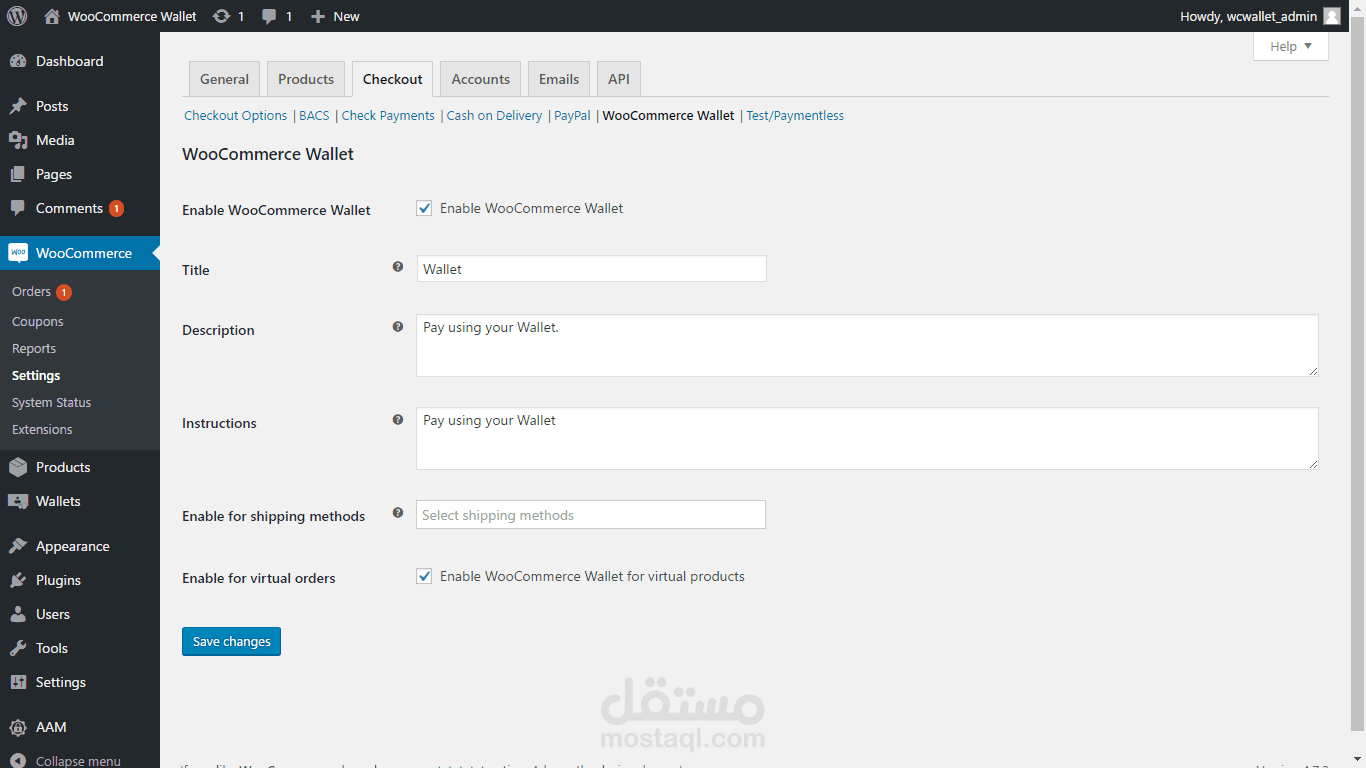This screenshot has width=1366, height=768.
Task: Open Extensions submenu item
Action: click(x=42, y=430)
